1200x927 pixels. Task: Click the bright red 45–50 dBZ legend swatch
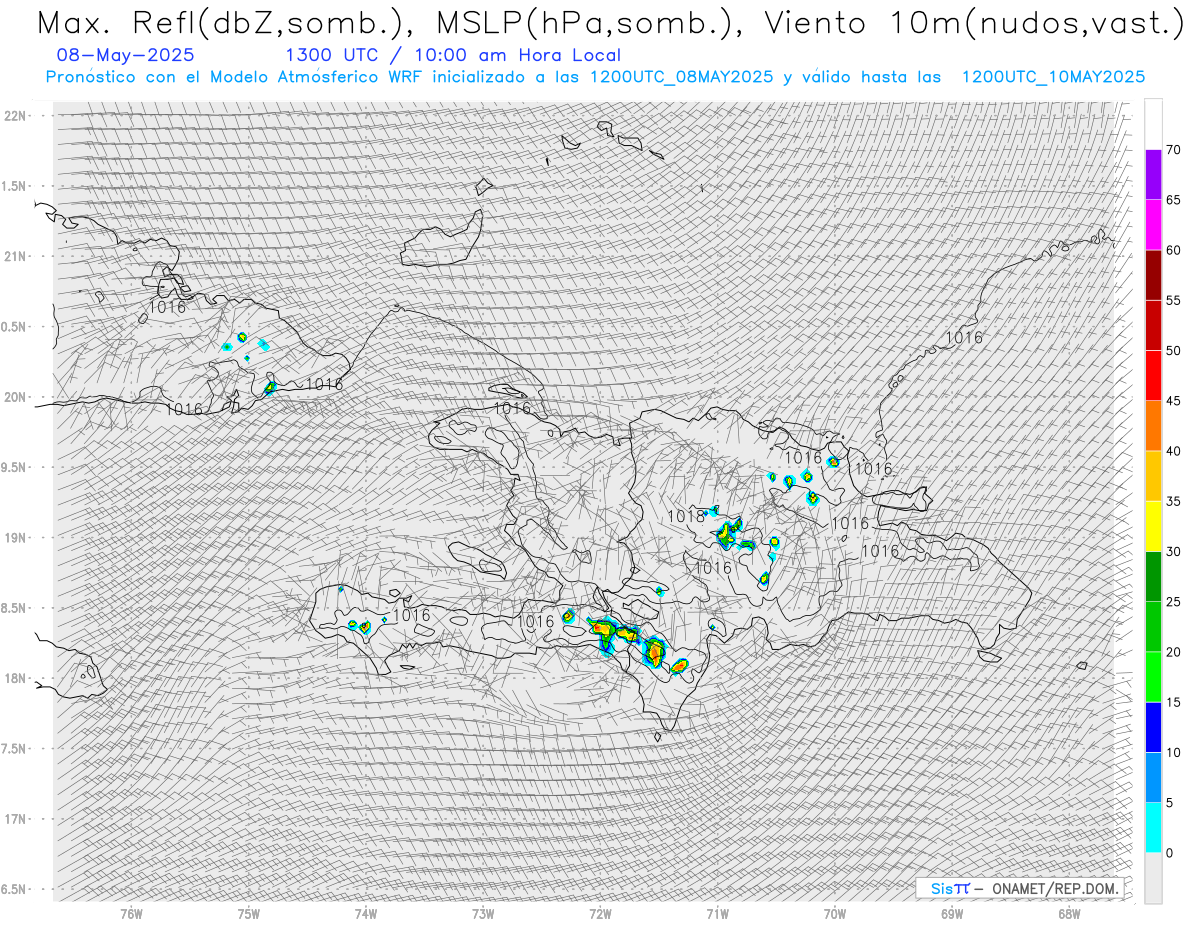[1153, 376]
